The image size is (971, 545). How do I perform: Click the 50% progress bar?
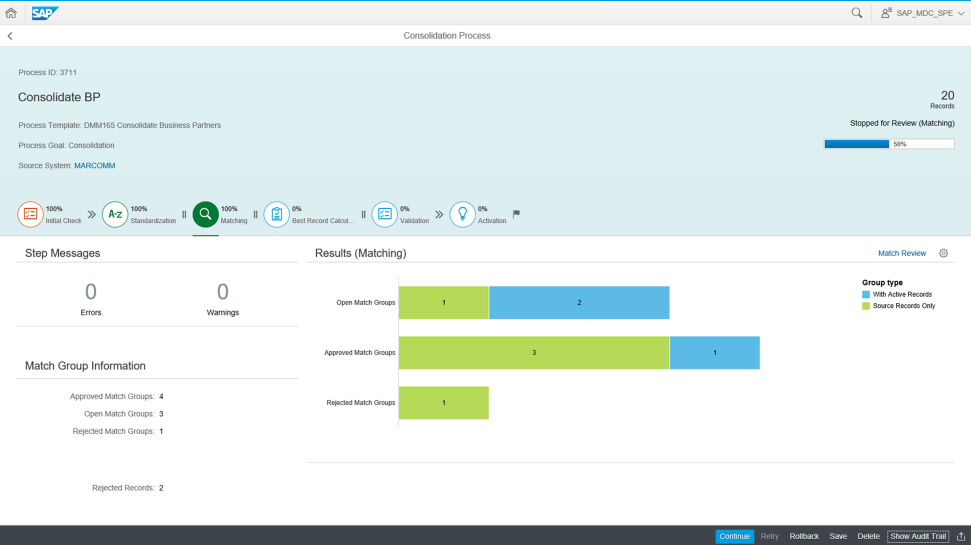click(x=889, y=144)
